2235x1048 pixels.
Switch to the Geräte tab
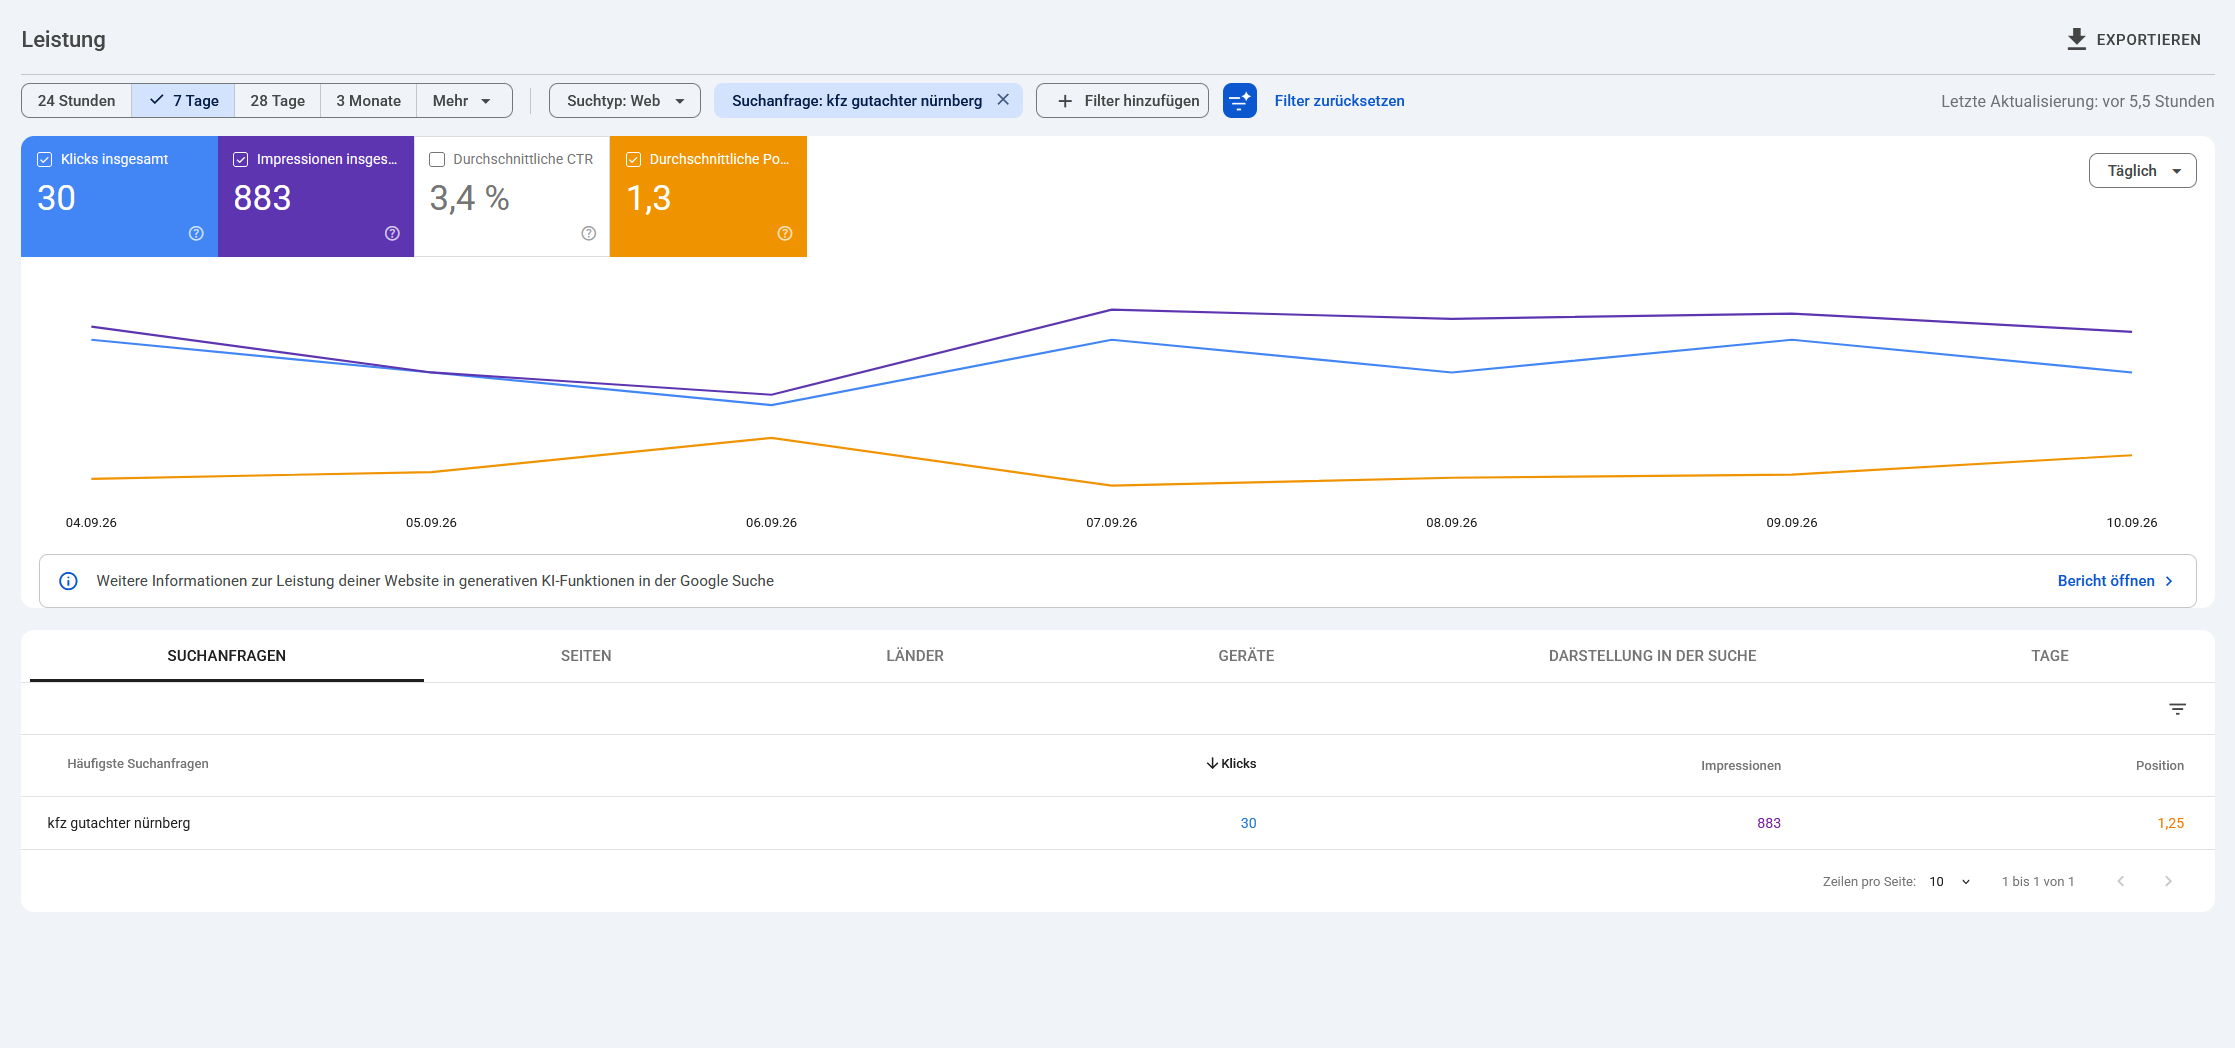click(1246, 656)
